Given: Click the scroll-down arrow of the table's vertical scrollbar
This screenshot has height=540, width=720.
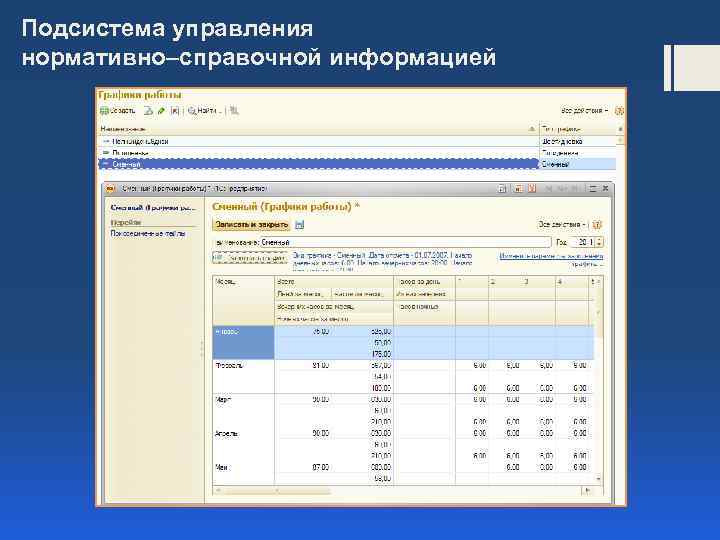Looking at the screenshot, I should [x=598, y=479].
